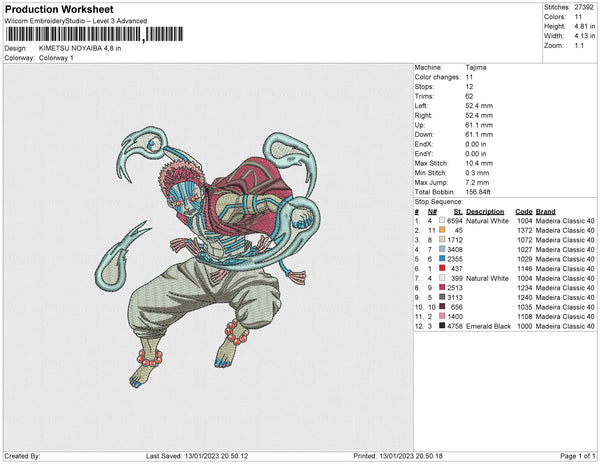
Task: Click the Wilcom EmbroideryStudio Level 3 Advanced text
Action: (75, 21)
